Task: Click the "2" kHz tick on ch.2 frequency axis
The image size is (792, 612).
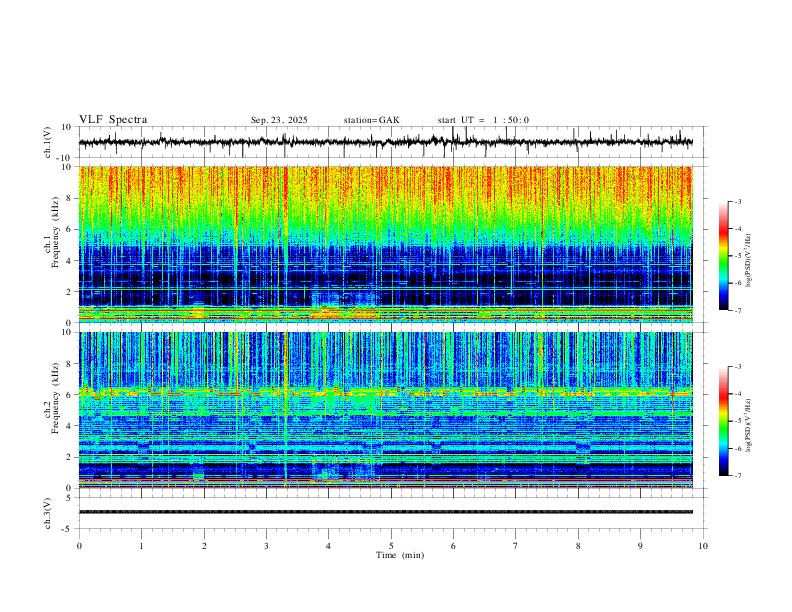Action: point(70,457)
